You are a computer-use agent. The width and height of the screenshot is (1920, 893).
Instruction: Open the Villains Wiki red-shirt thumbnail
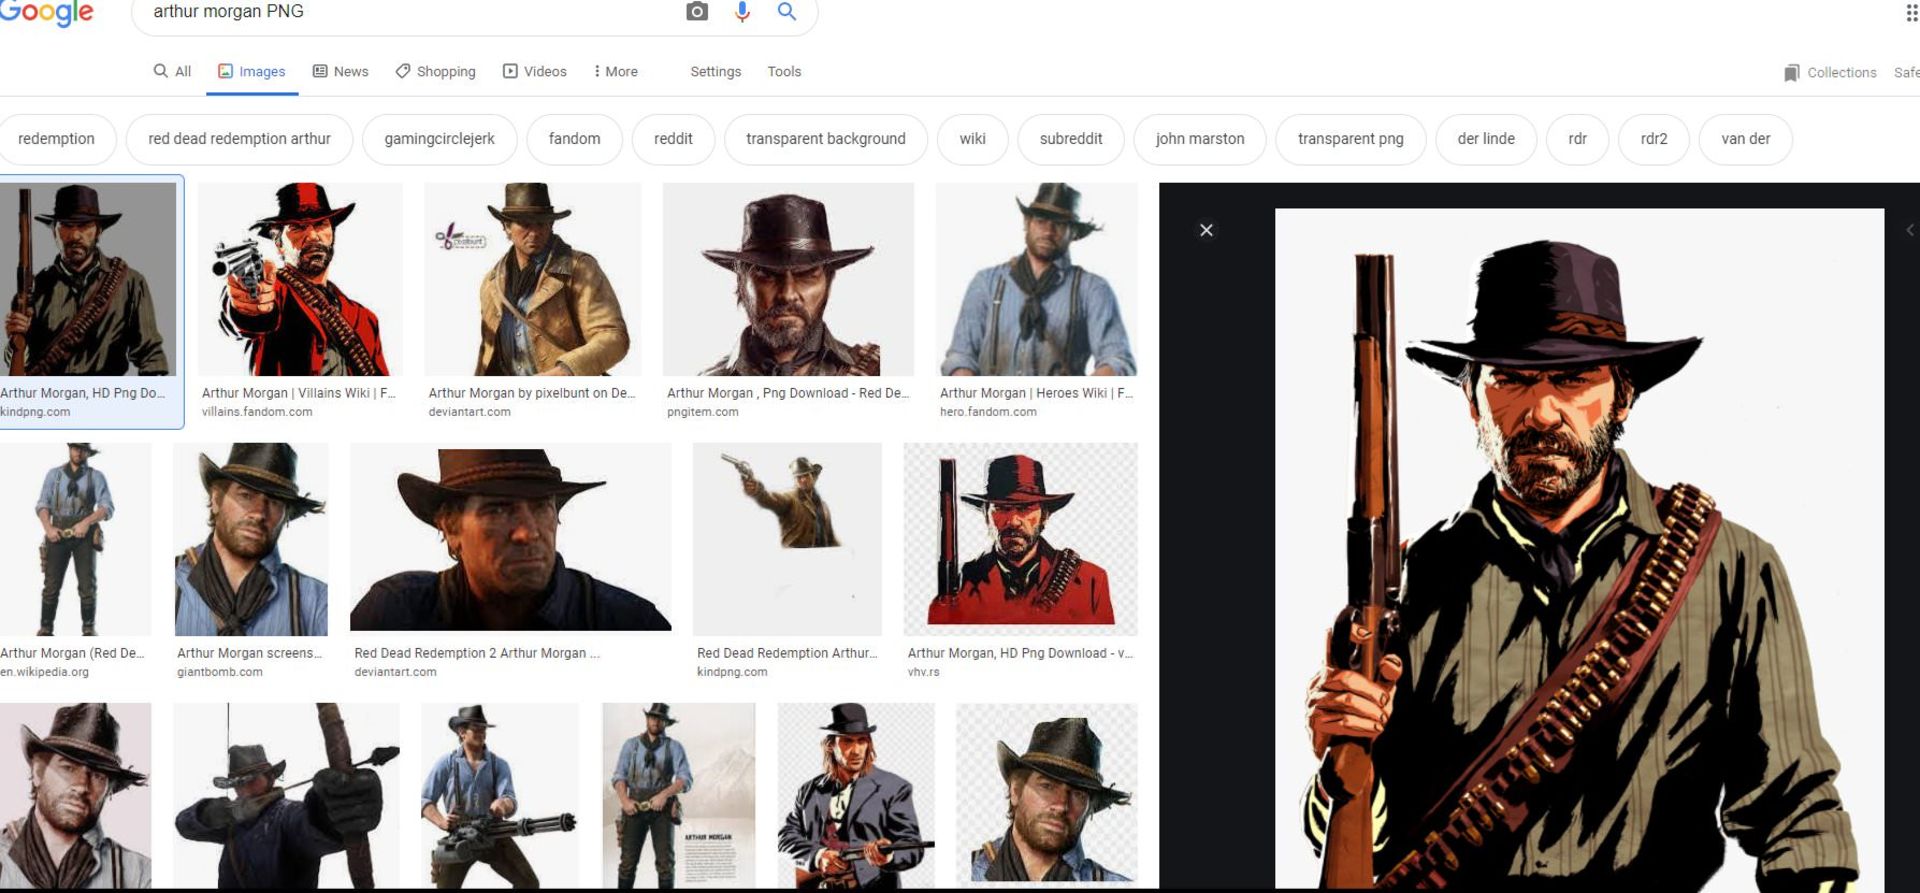300,279
